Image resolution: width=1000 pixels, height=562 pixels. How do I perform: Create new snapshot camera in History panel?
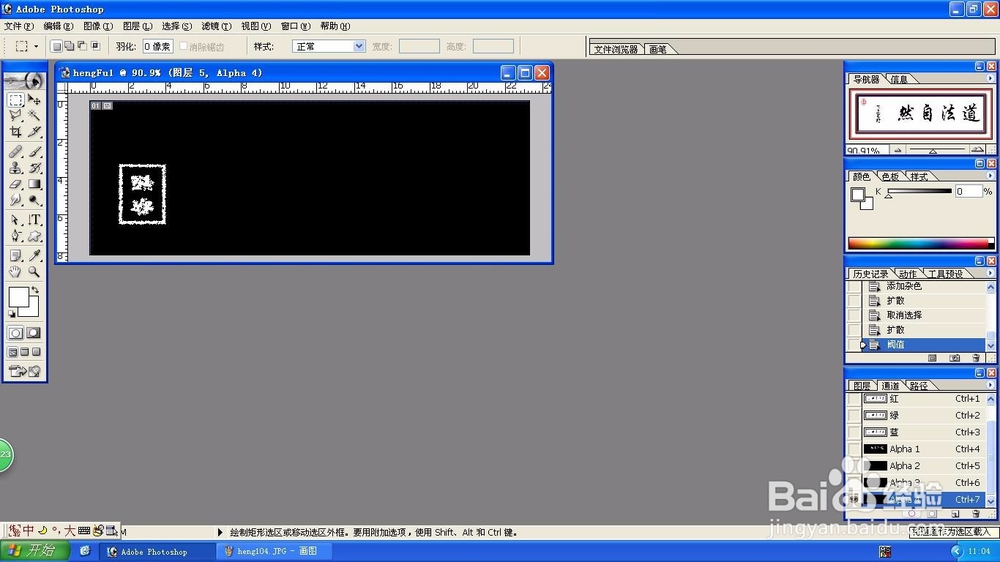pyautogui.click(x=954, y=359)
